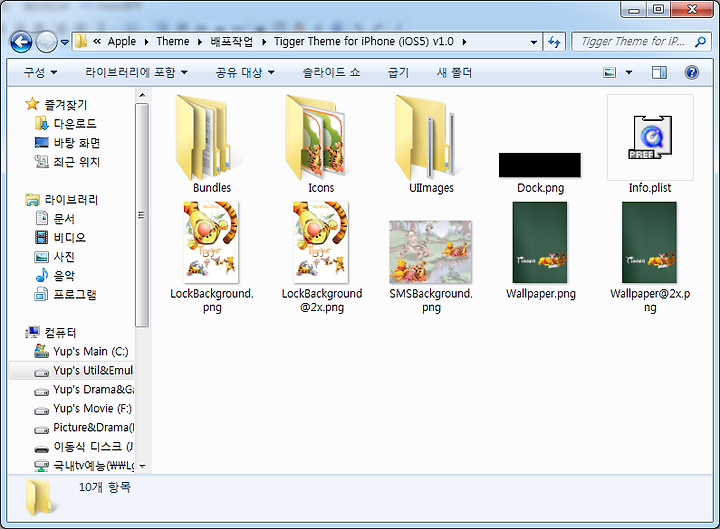
Task: Expand arrow after Apple breadcrumb
Action: point(146,42)
